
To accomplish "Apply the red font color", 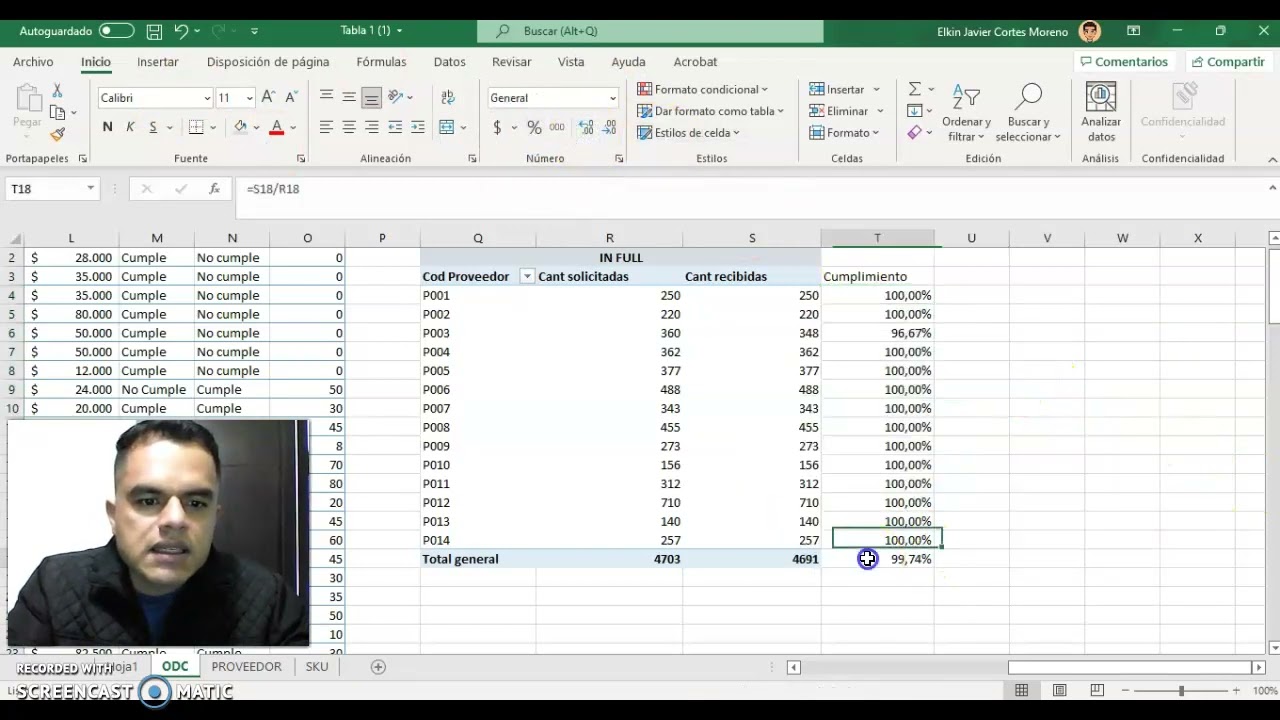I will (277, 127).
